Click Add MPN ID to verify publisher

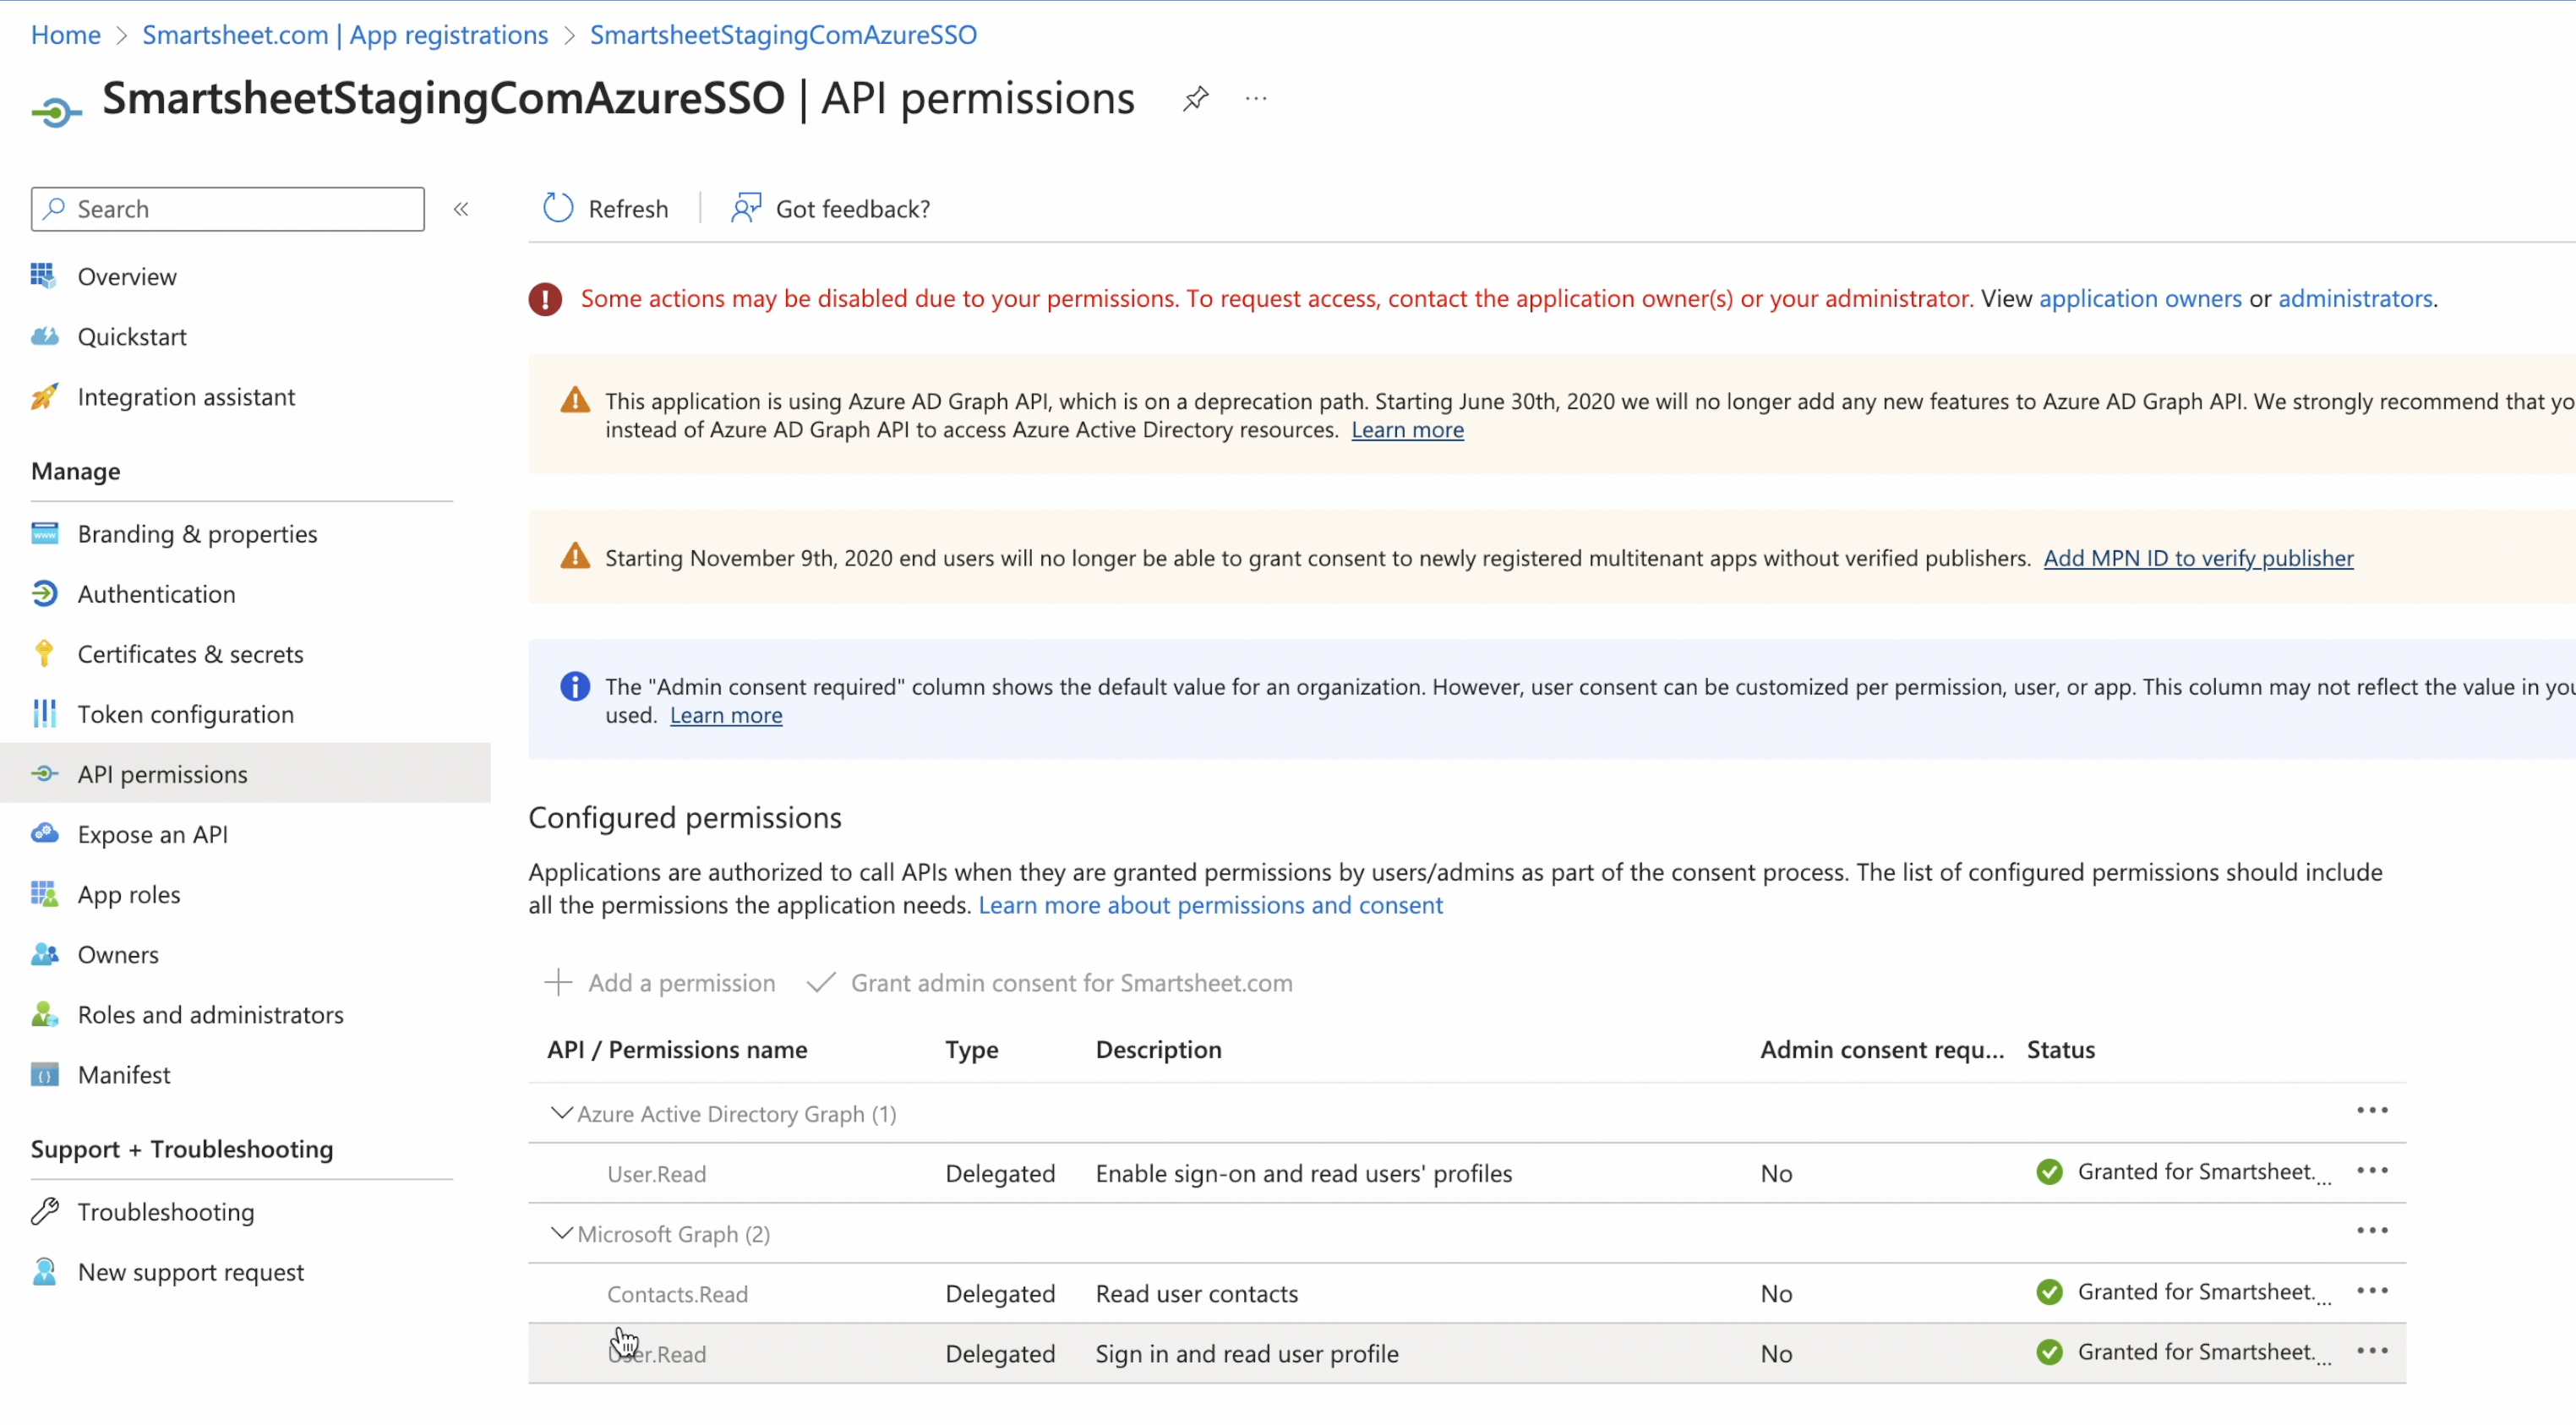pyautogui.click(x=2198, y=557)
